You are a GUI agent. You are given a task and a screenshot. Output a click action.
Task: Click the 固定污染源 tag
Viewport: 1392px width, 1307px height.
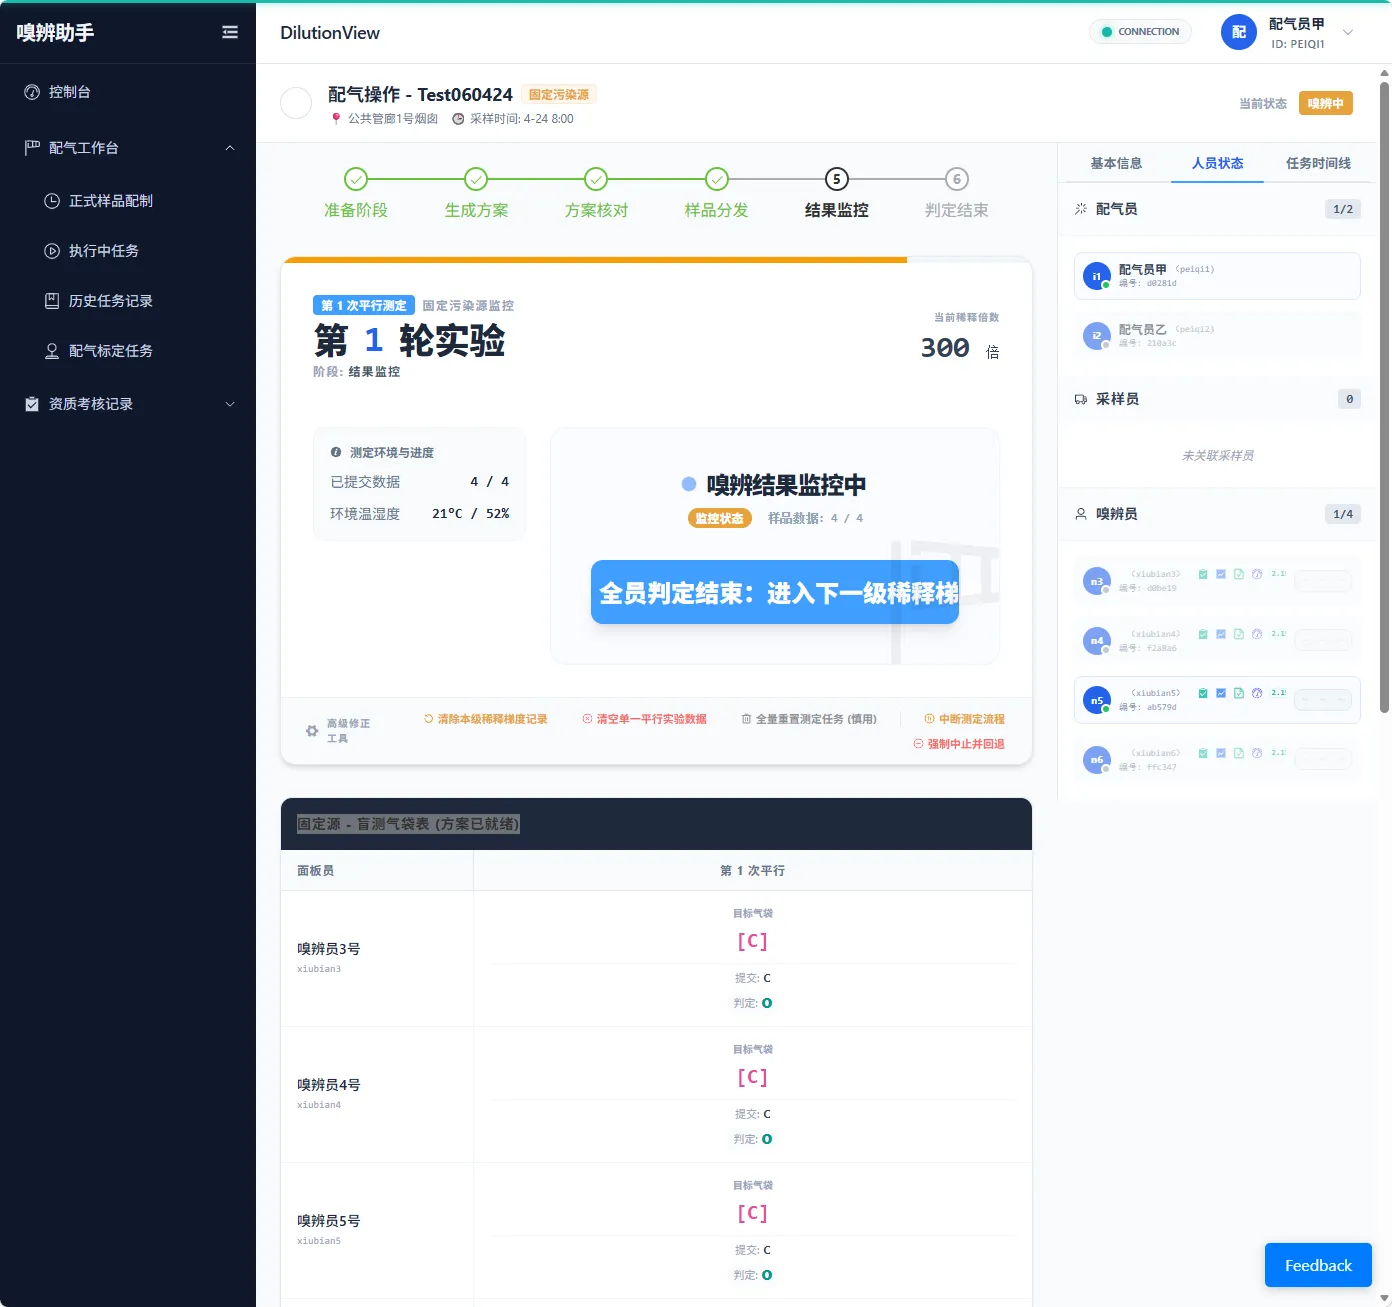coord(559,95)
